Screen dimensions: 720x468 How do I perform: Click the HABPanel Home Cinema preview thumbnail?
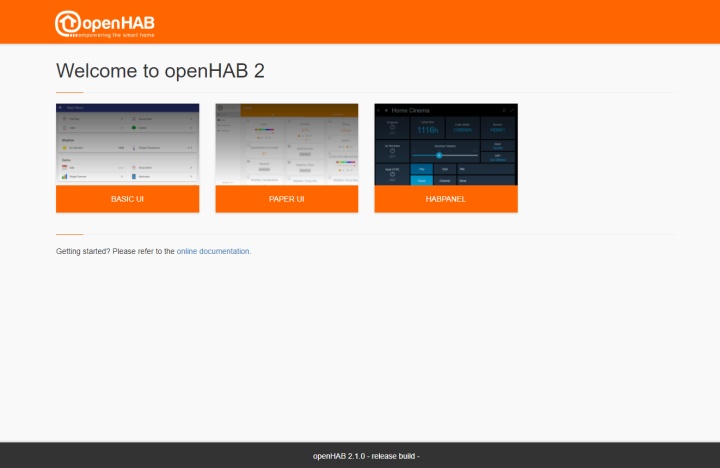pos(446,144)
